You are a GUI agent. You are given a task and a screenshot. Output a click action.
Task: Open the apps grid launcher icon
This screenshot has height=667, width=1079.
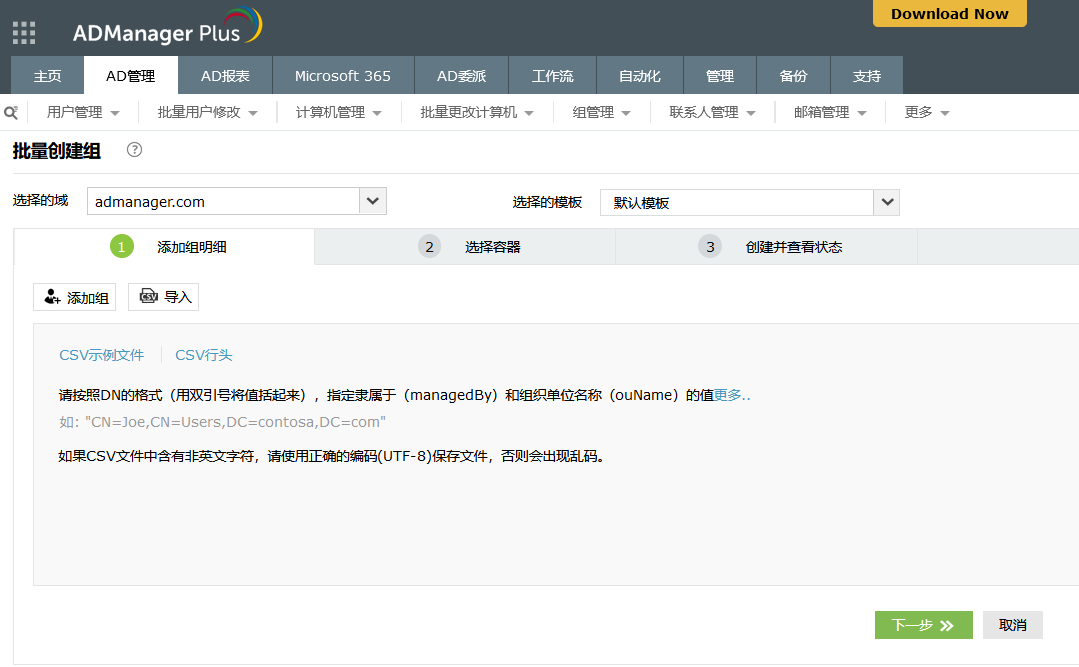coord(24,33)
